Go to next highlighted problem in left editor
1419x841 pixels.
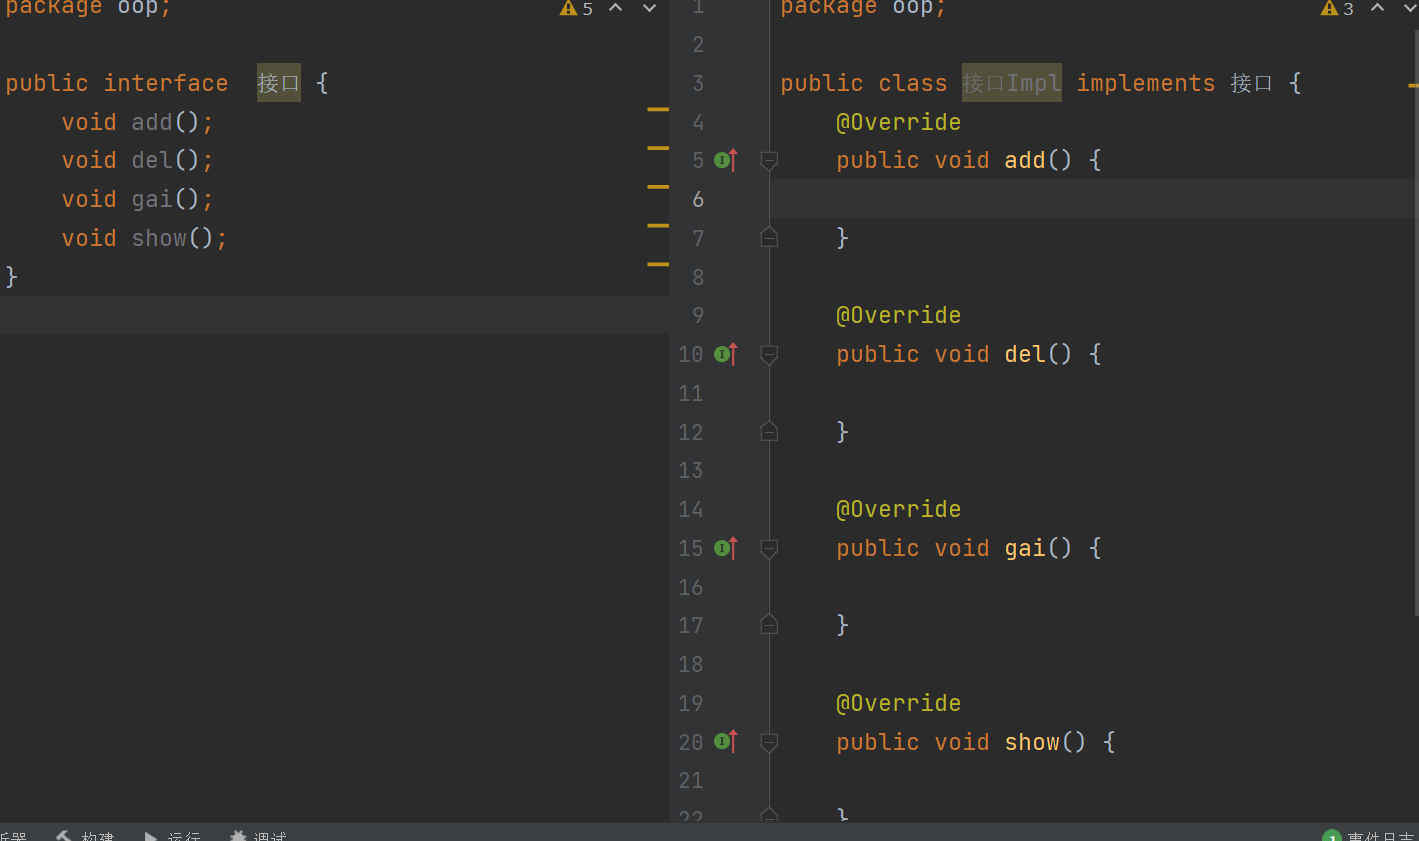(x=649, y=9)
